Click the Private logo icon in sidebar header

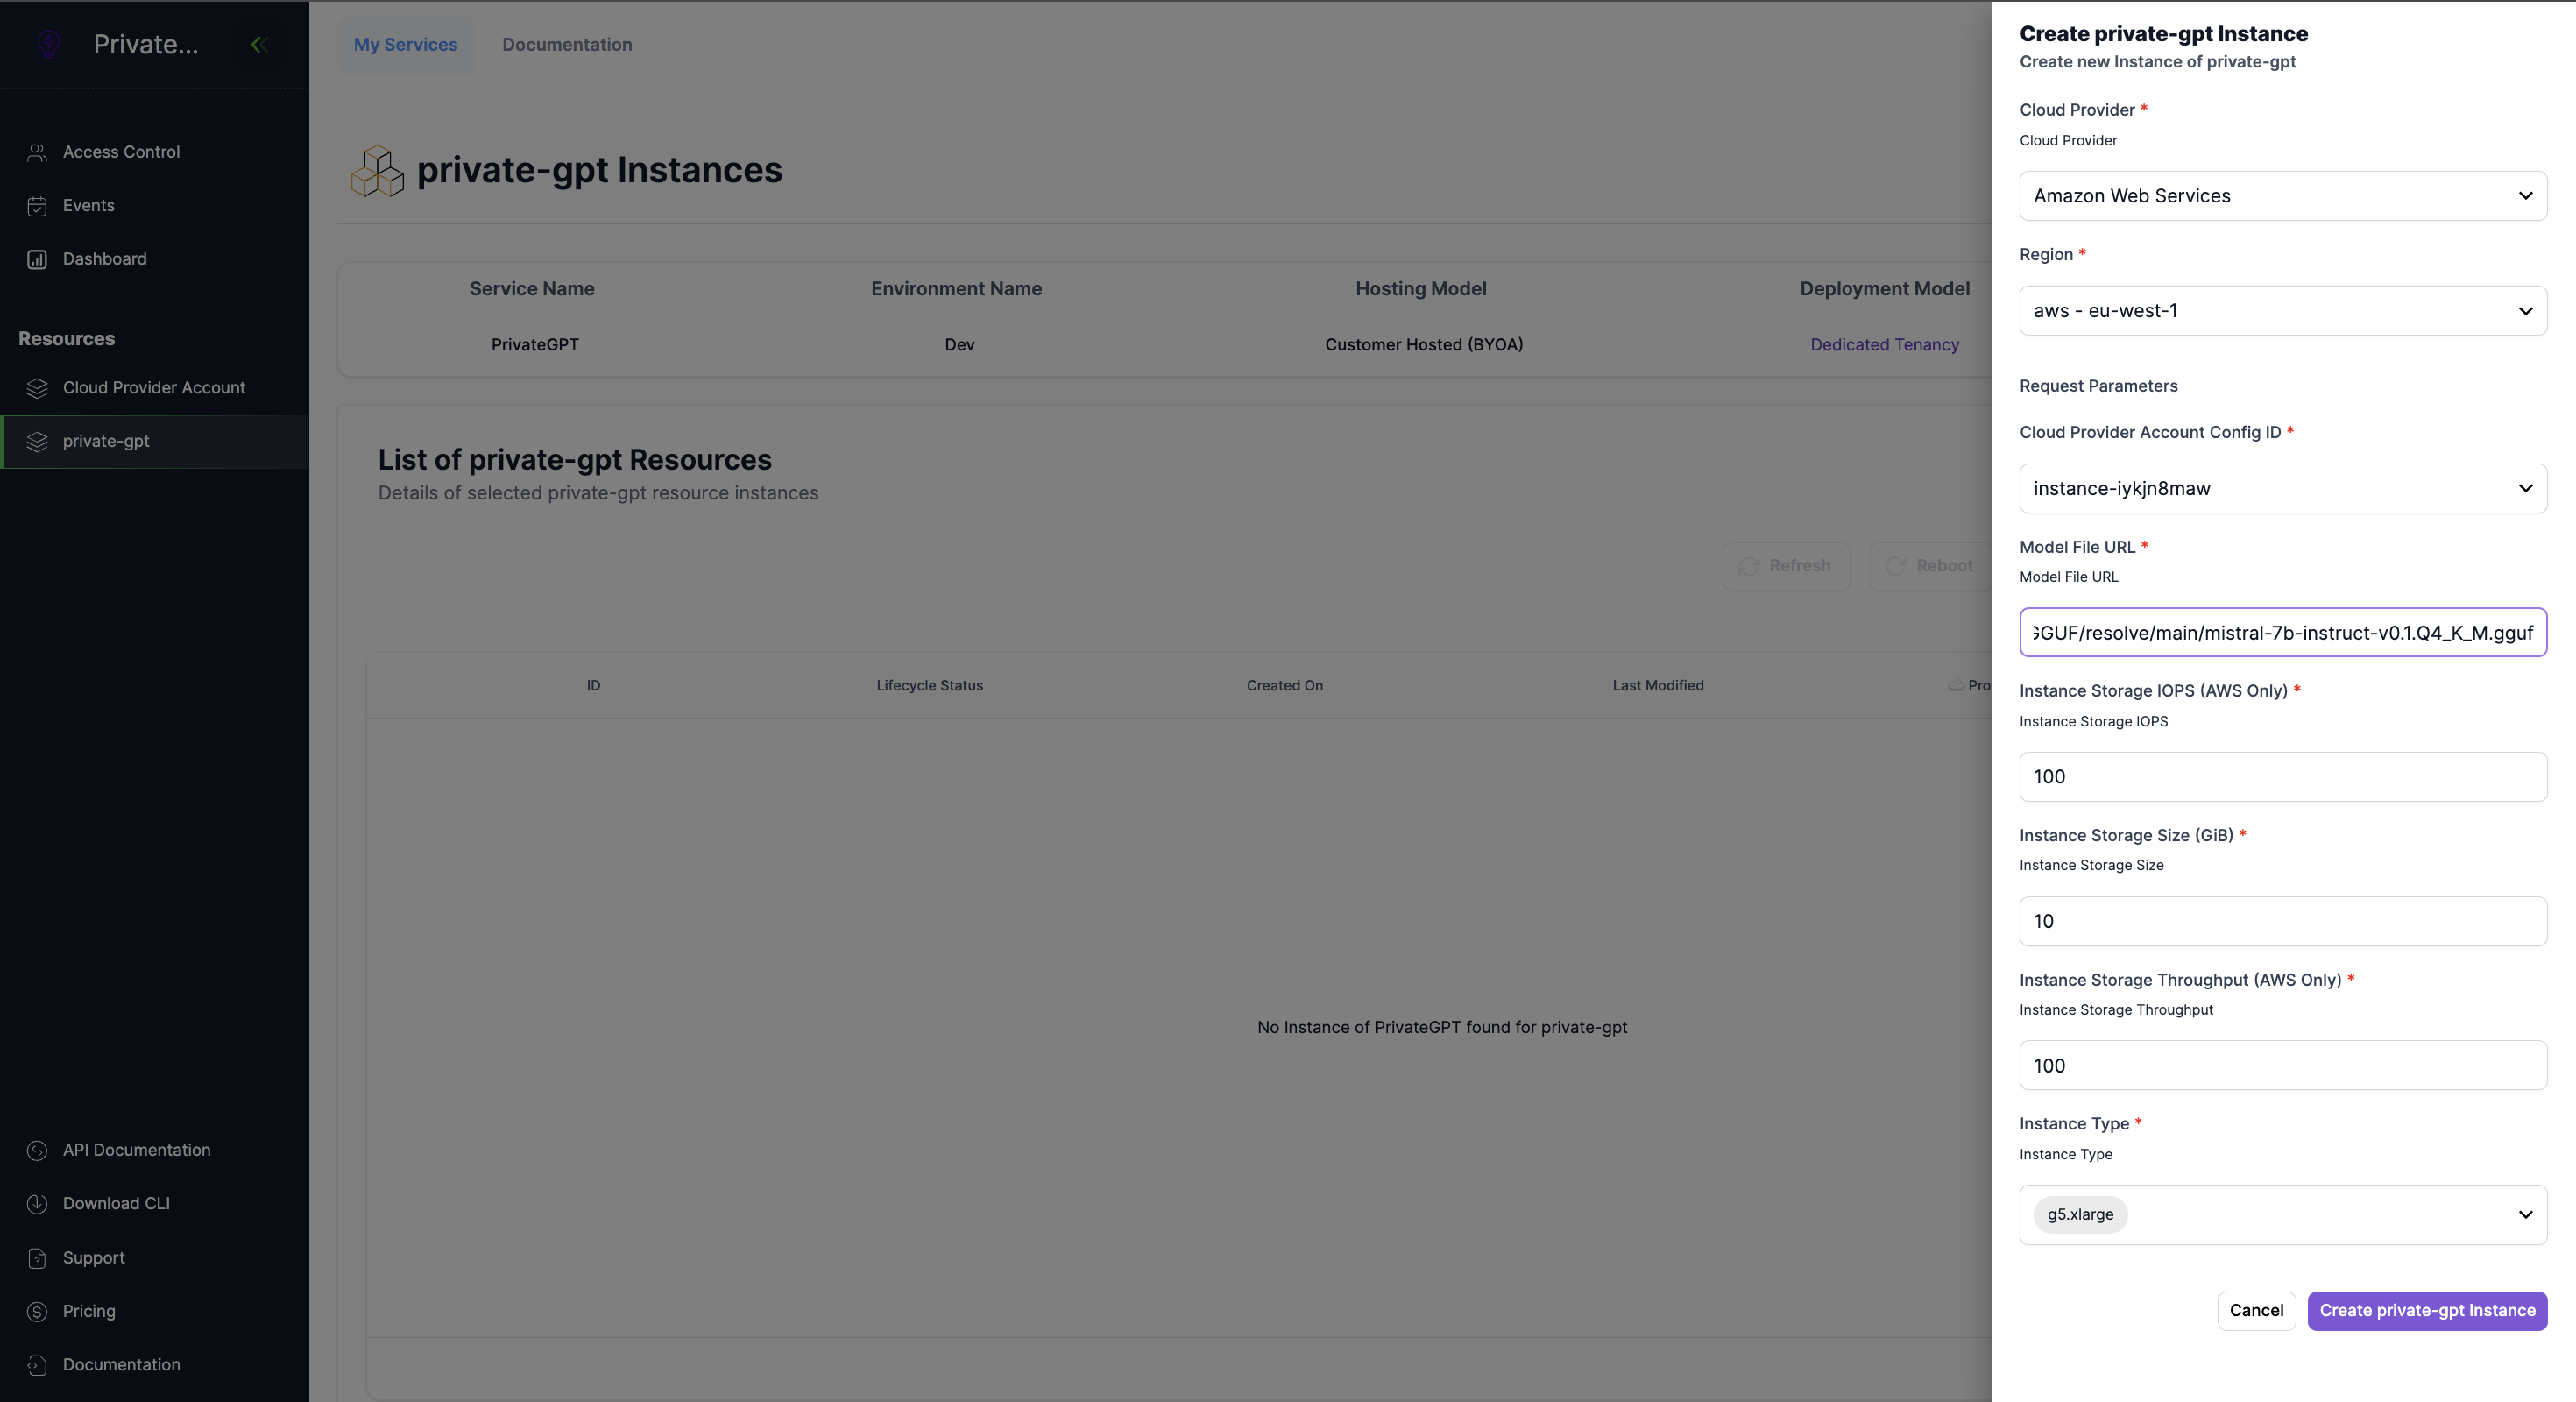[x=49, y=44]
